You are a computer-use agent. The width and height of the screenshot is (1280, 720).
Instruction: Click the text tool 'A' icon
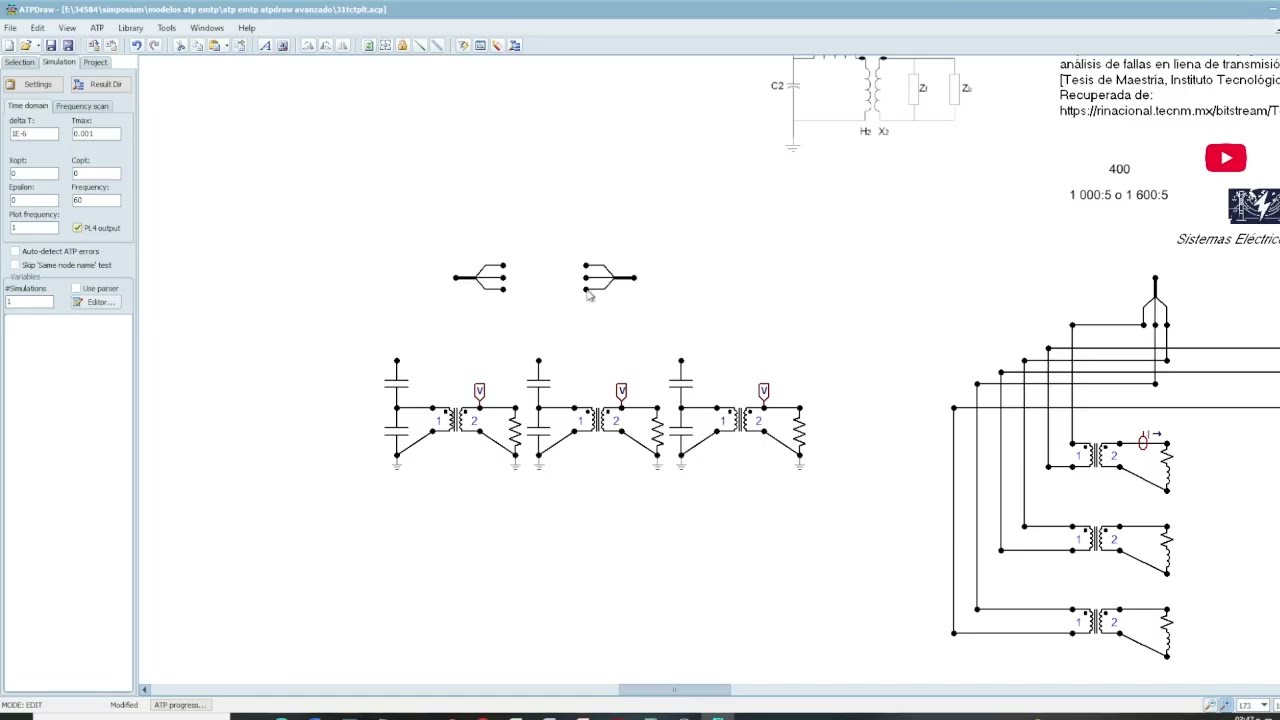(265, 45)
